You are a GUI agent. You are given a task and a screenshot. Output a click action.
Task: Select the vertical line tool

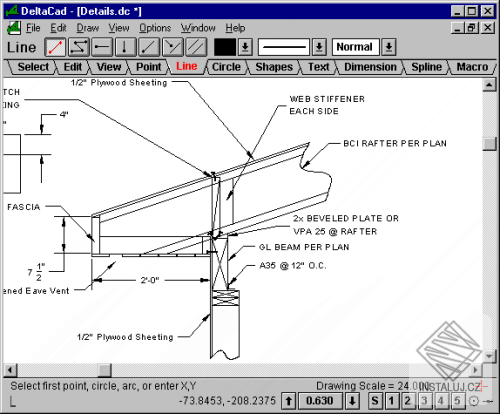point(125,47)
